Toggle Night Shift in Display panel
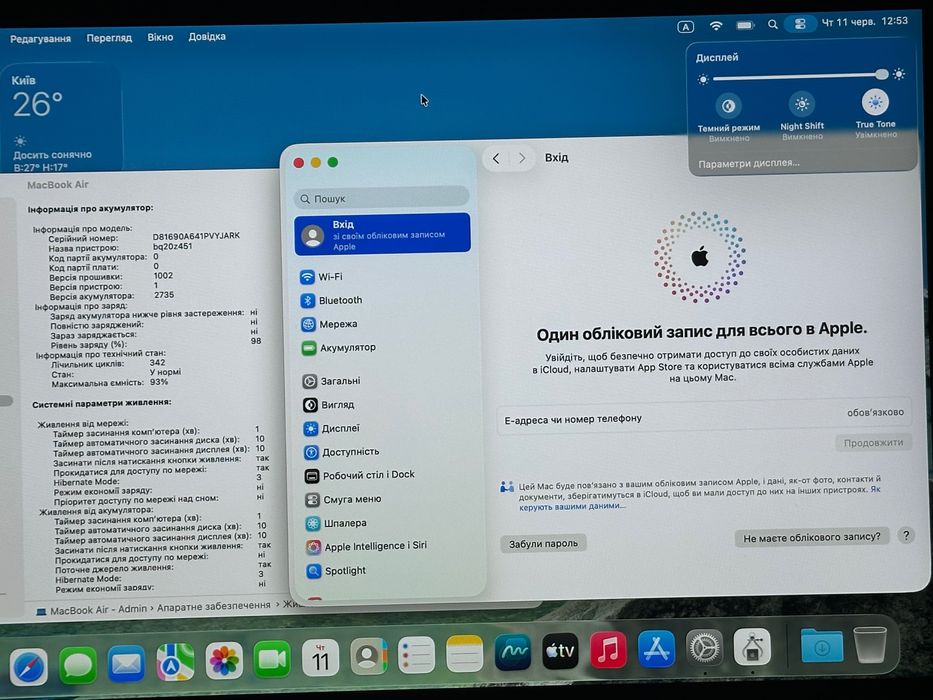This screenshot has width=933, height=700. [801, 104]
